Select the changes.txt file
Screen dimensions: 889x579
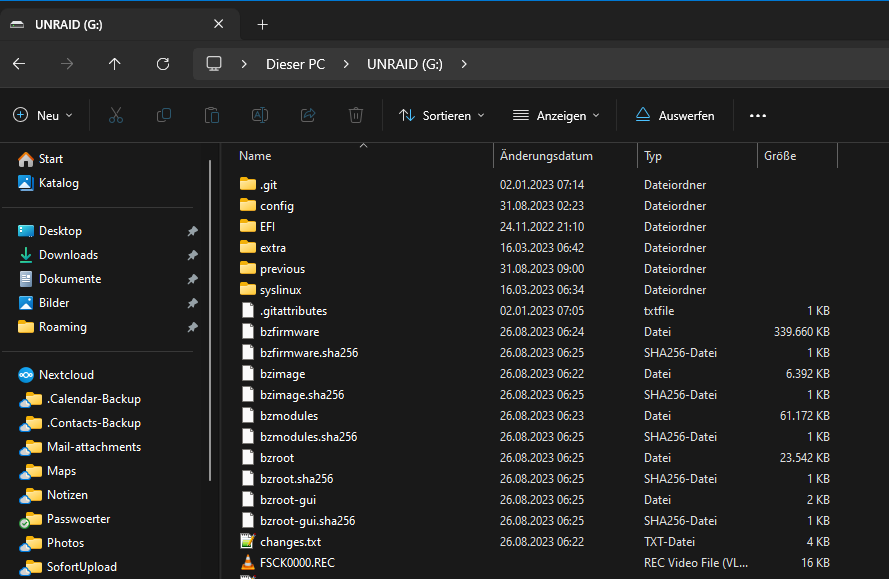(290, 542)
